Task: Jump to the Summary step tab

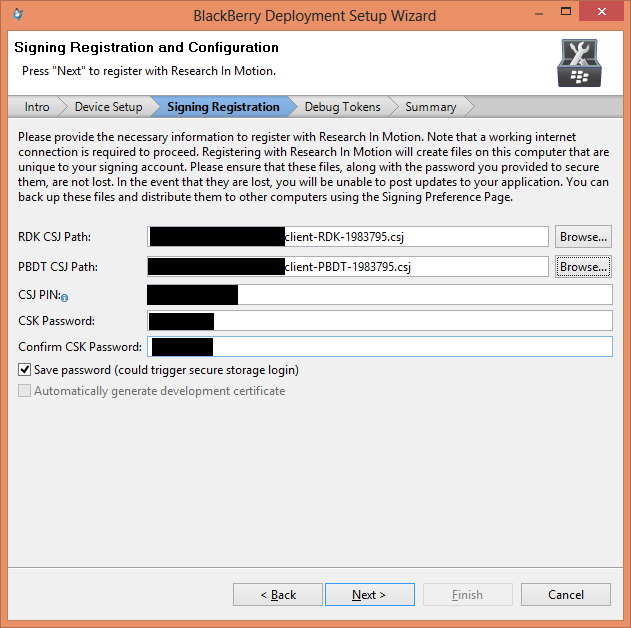Action: coord(431,107)
